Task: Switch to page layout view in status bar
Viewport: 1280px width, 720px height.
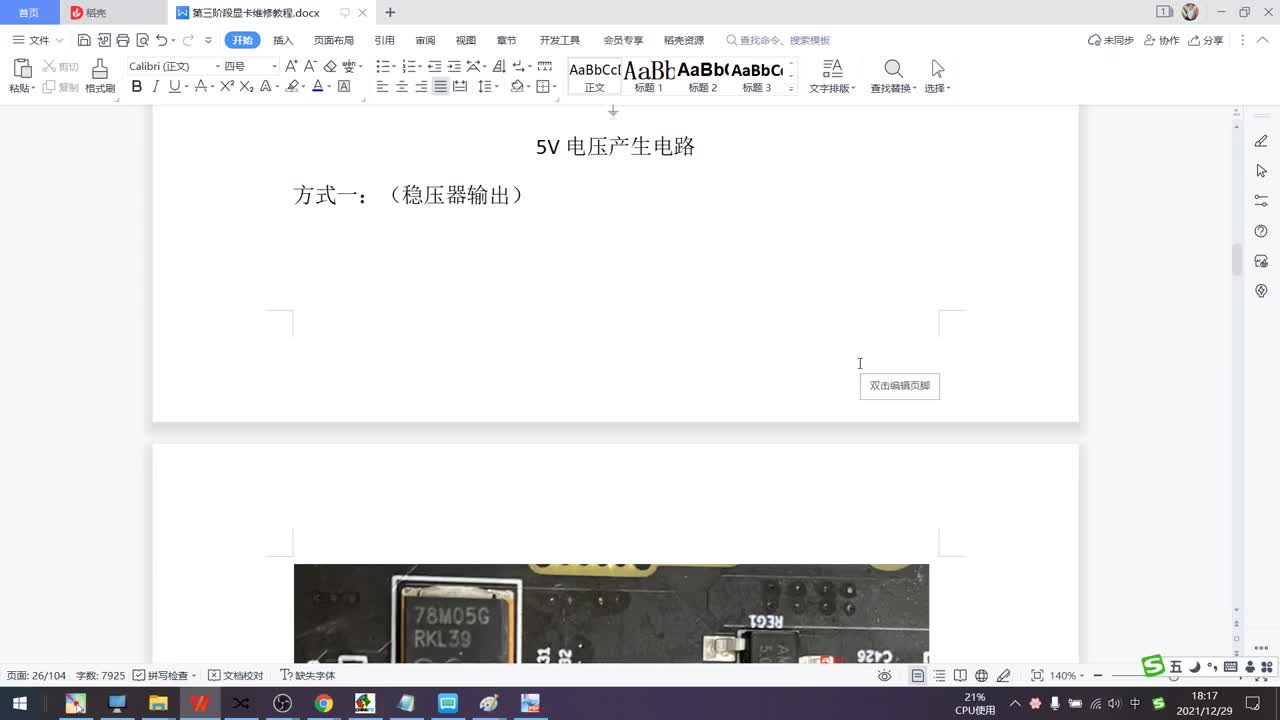Action: coord(917,676)
